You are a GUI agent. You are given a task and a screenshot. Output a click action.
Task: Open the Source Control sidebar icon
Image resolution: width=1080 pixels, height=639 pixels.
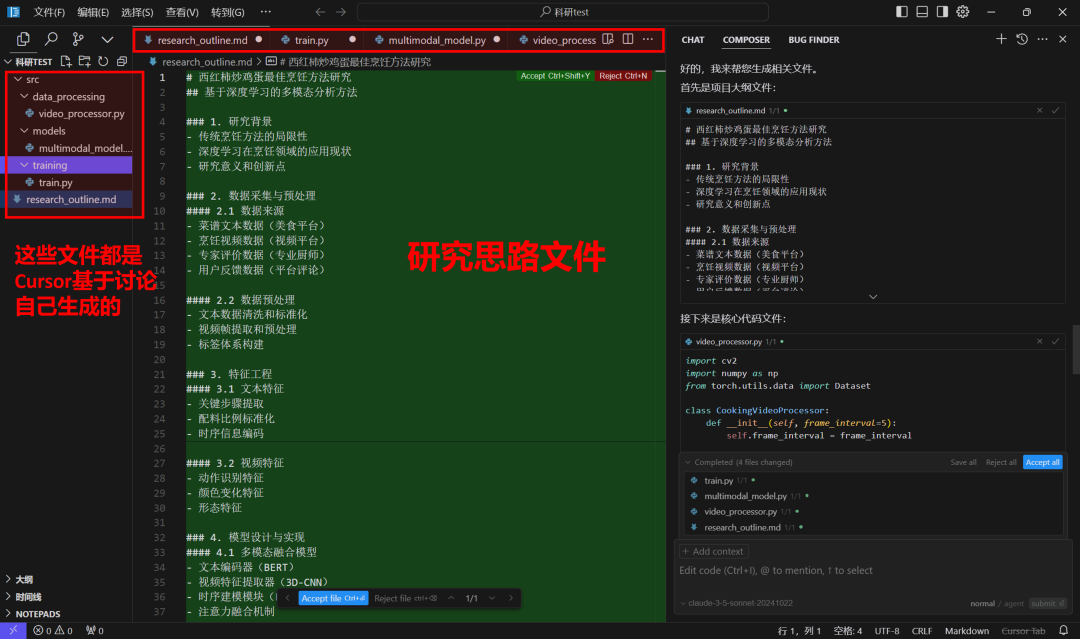pos(76,39)
